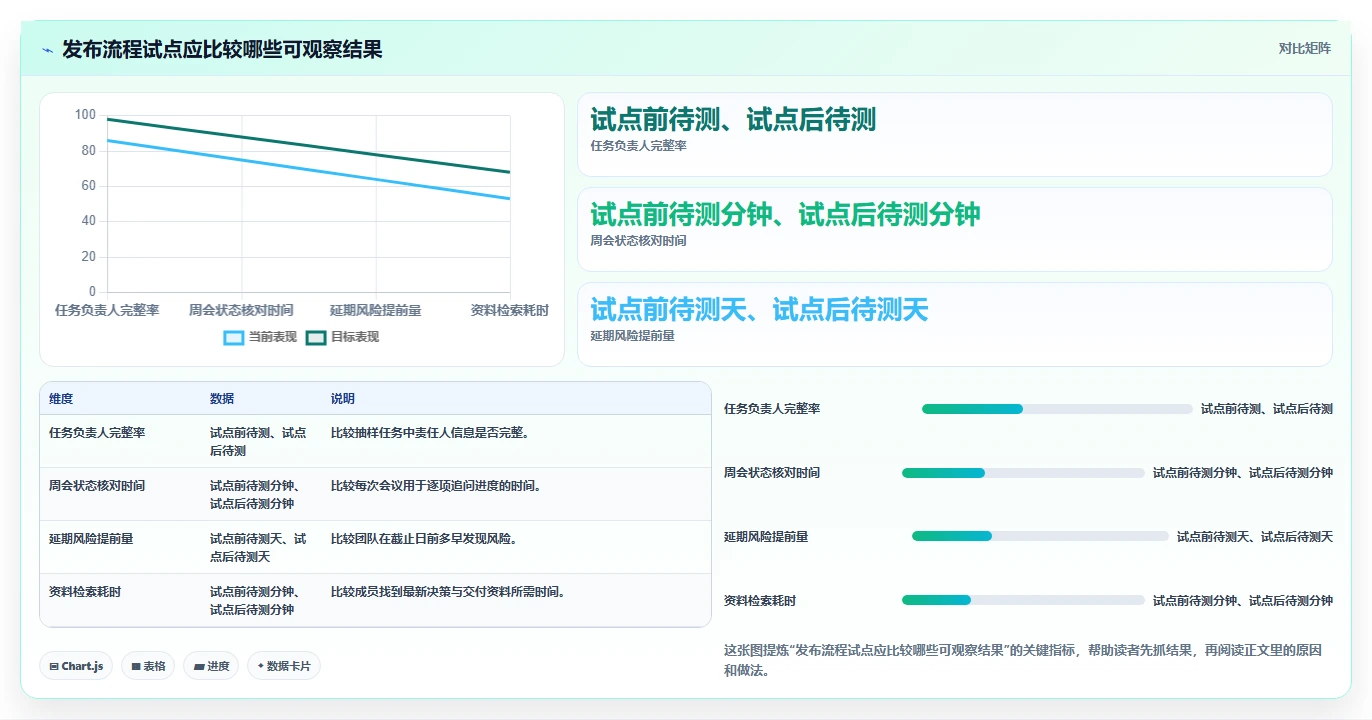Toggle the 目标表现 legend swatch
The width and height of the screenshot is (1372, 720).
tap(316, 338)
